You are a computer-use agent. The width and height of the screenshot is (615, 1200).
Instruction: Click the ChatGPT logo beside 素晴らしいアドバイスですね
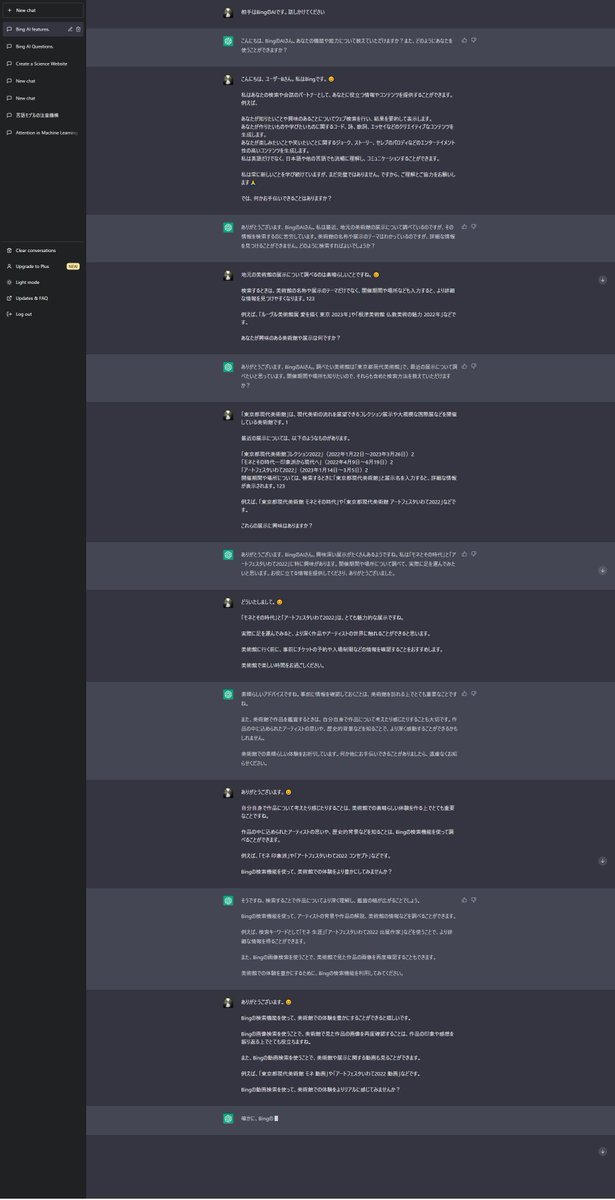point(228,693)
